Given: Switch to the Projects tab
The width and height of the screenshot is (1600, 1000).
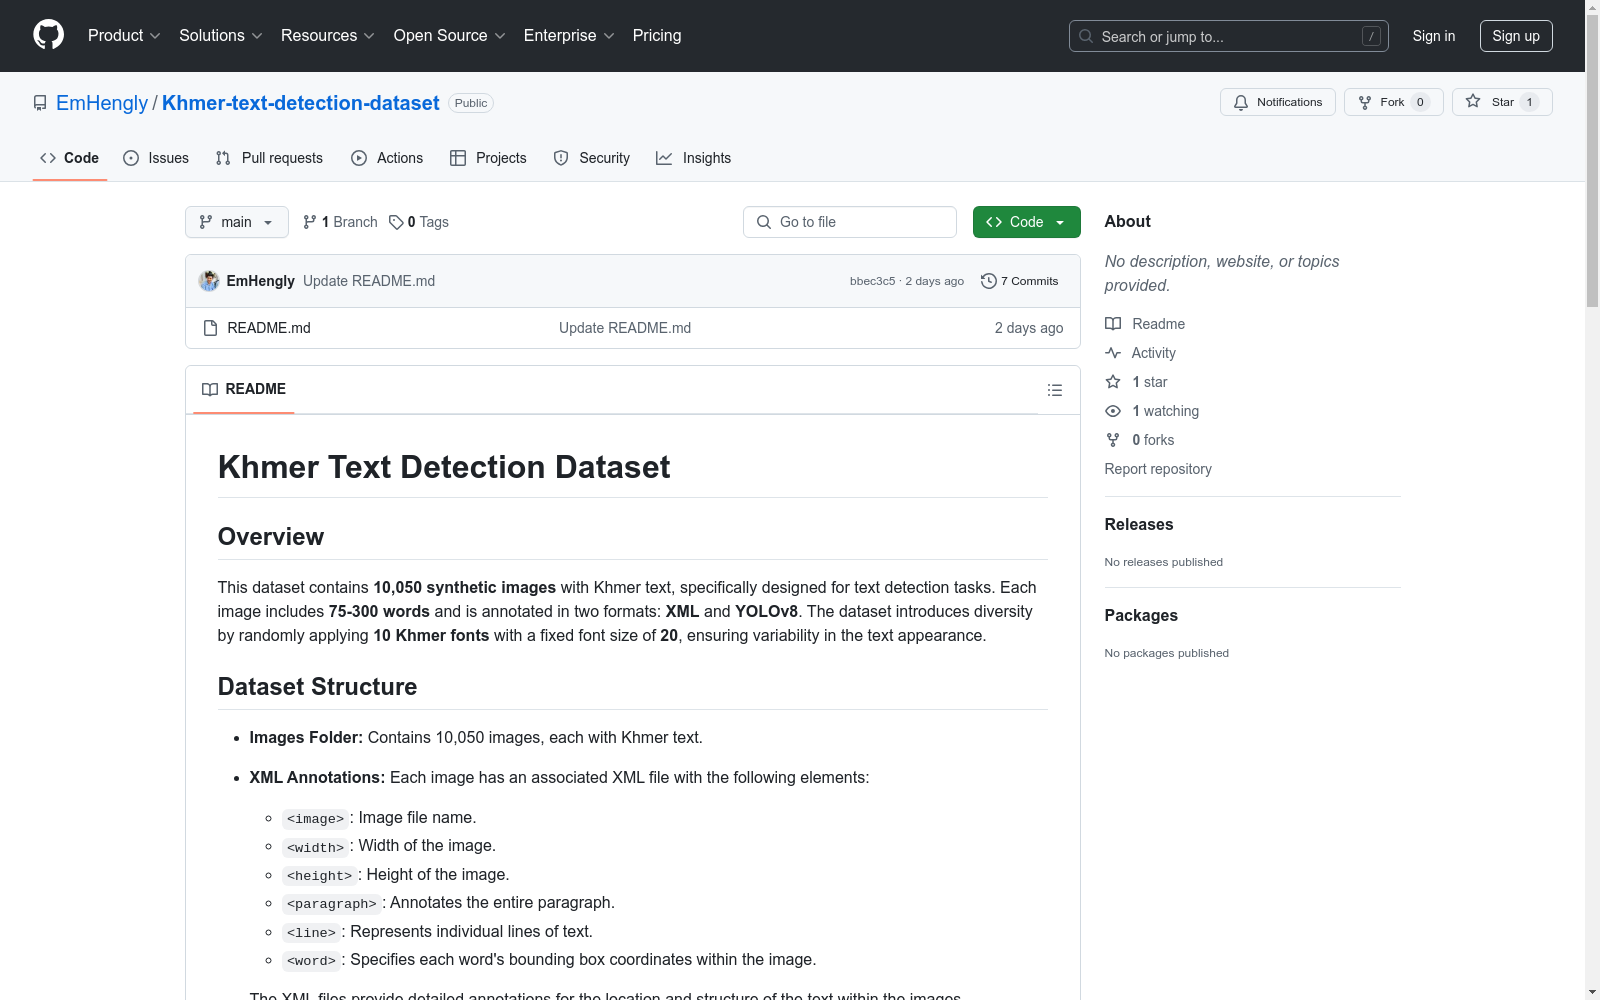Looking at the screenshot, I should (x=488, y=158).
